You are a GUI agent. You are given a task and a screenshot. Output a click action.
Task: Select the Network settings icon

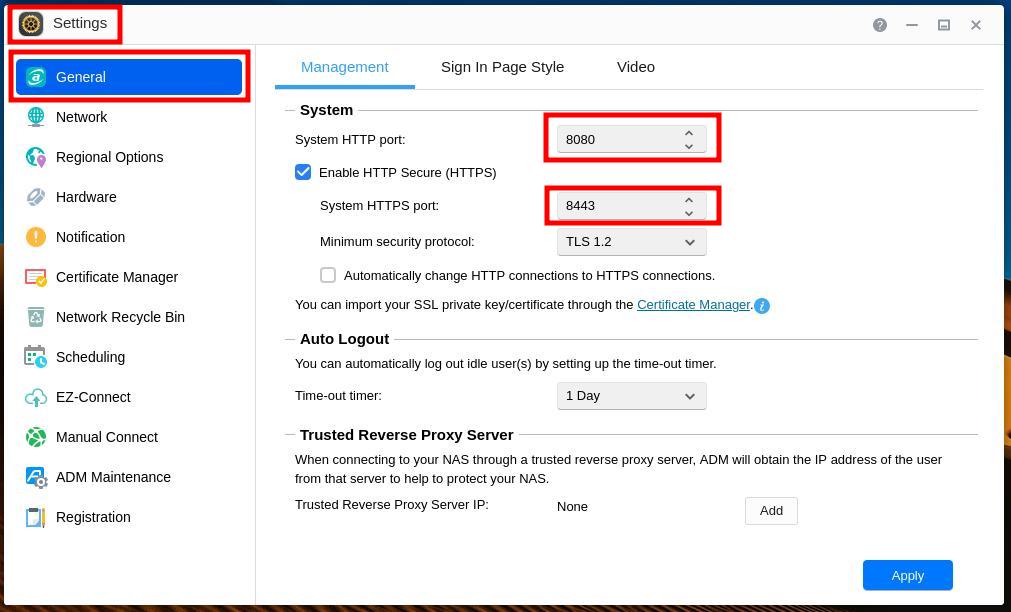[x=36, y=117]
